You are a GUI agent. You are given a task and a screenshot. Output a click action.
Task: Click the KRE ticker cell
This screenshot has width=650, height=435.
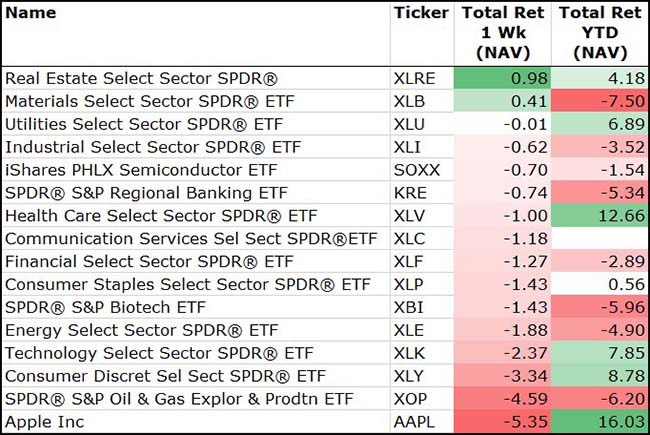411,192
